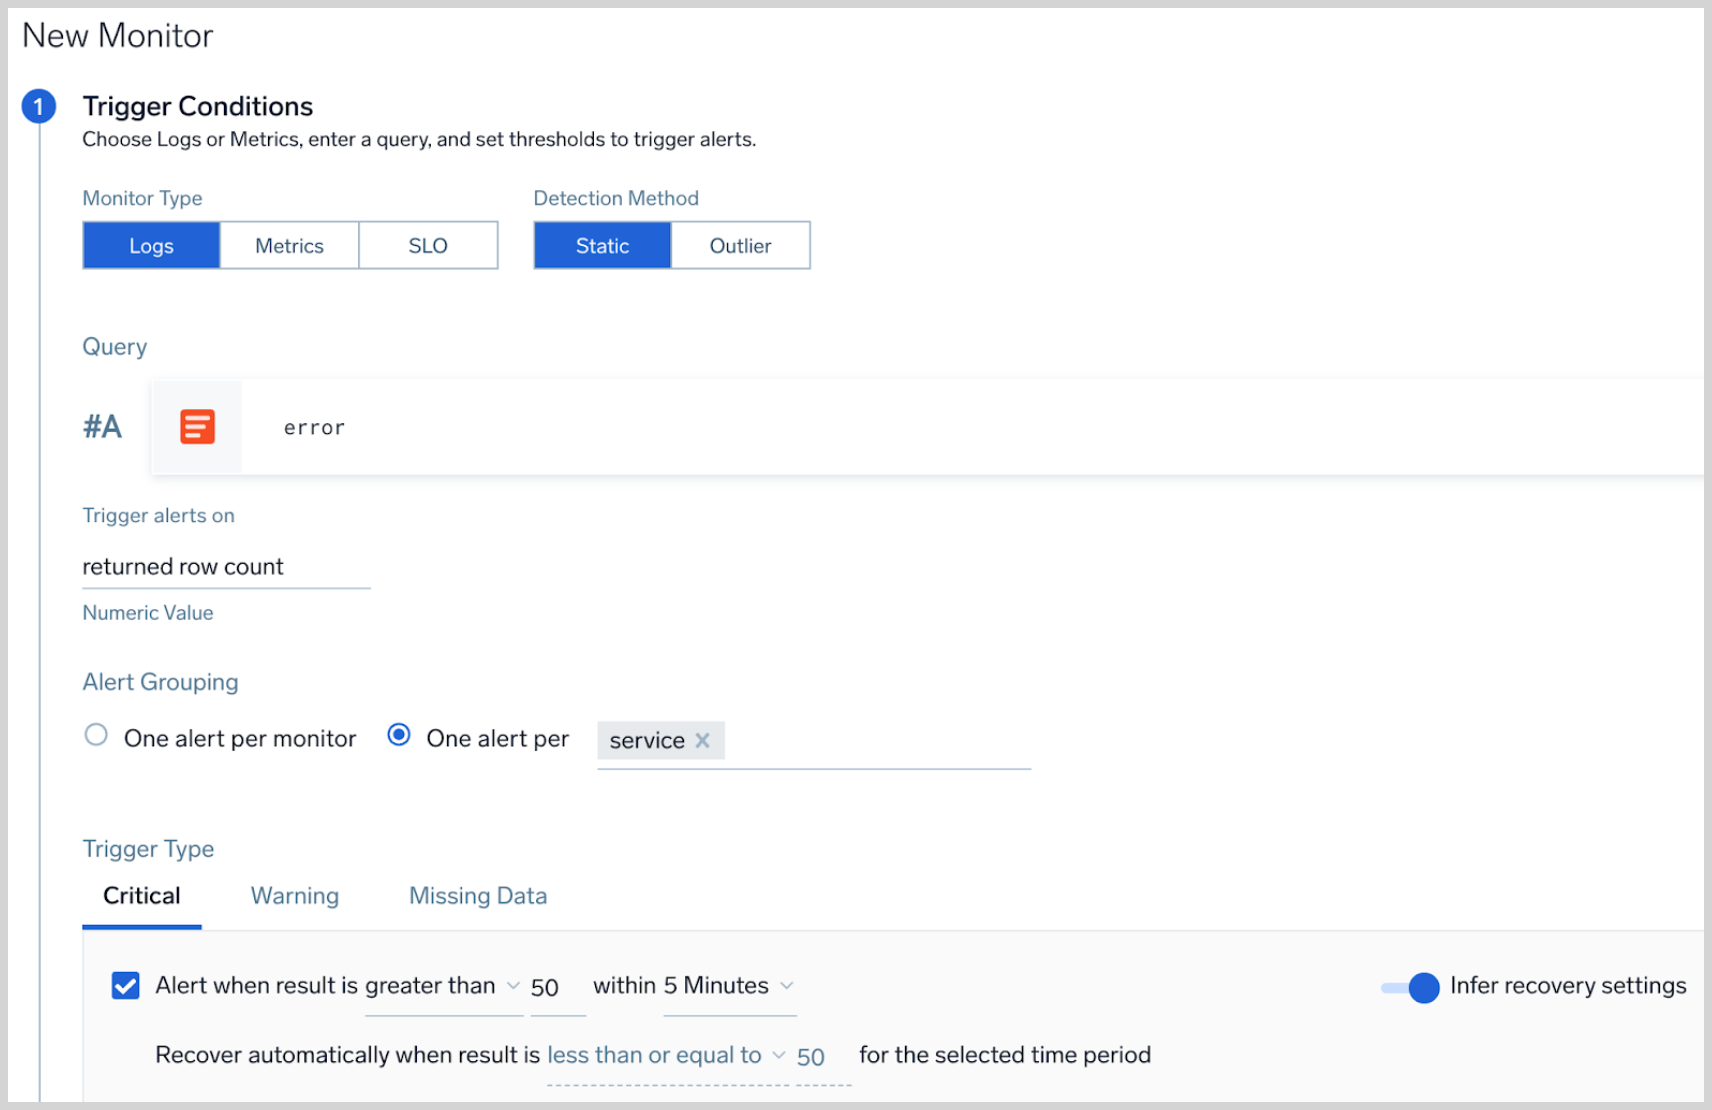Uncheck the Alert when result checkbox
The height and width of the screenshot is (1110, 1712).
(x=126, y=986)
